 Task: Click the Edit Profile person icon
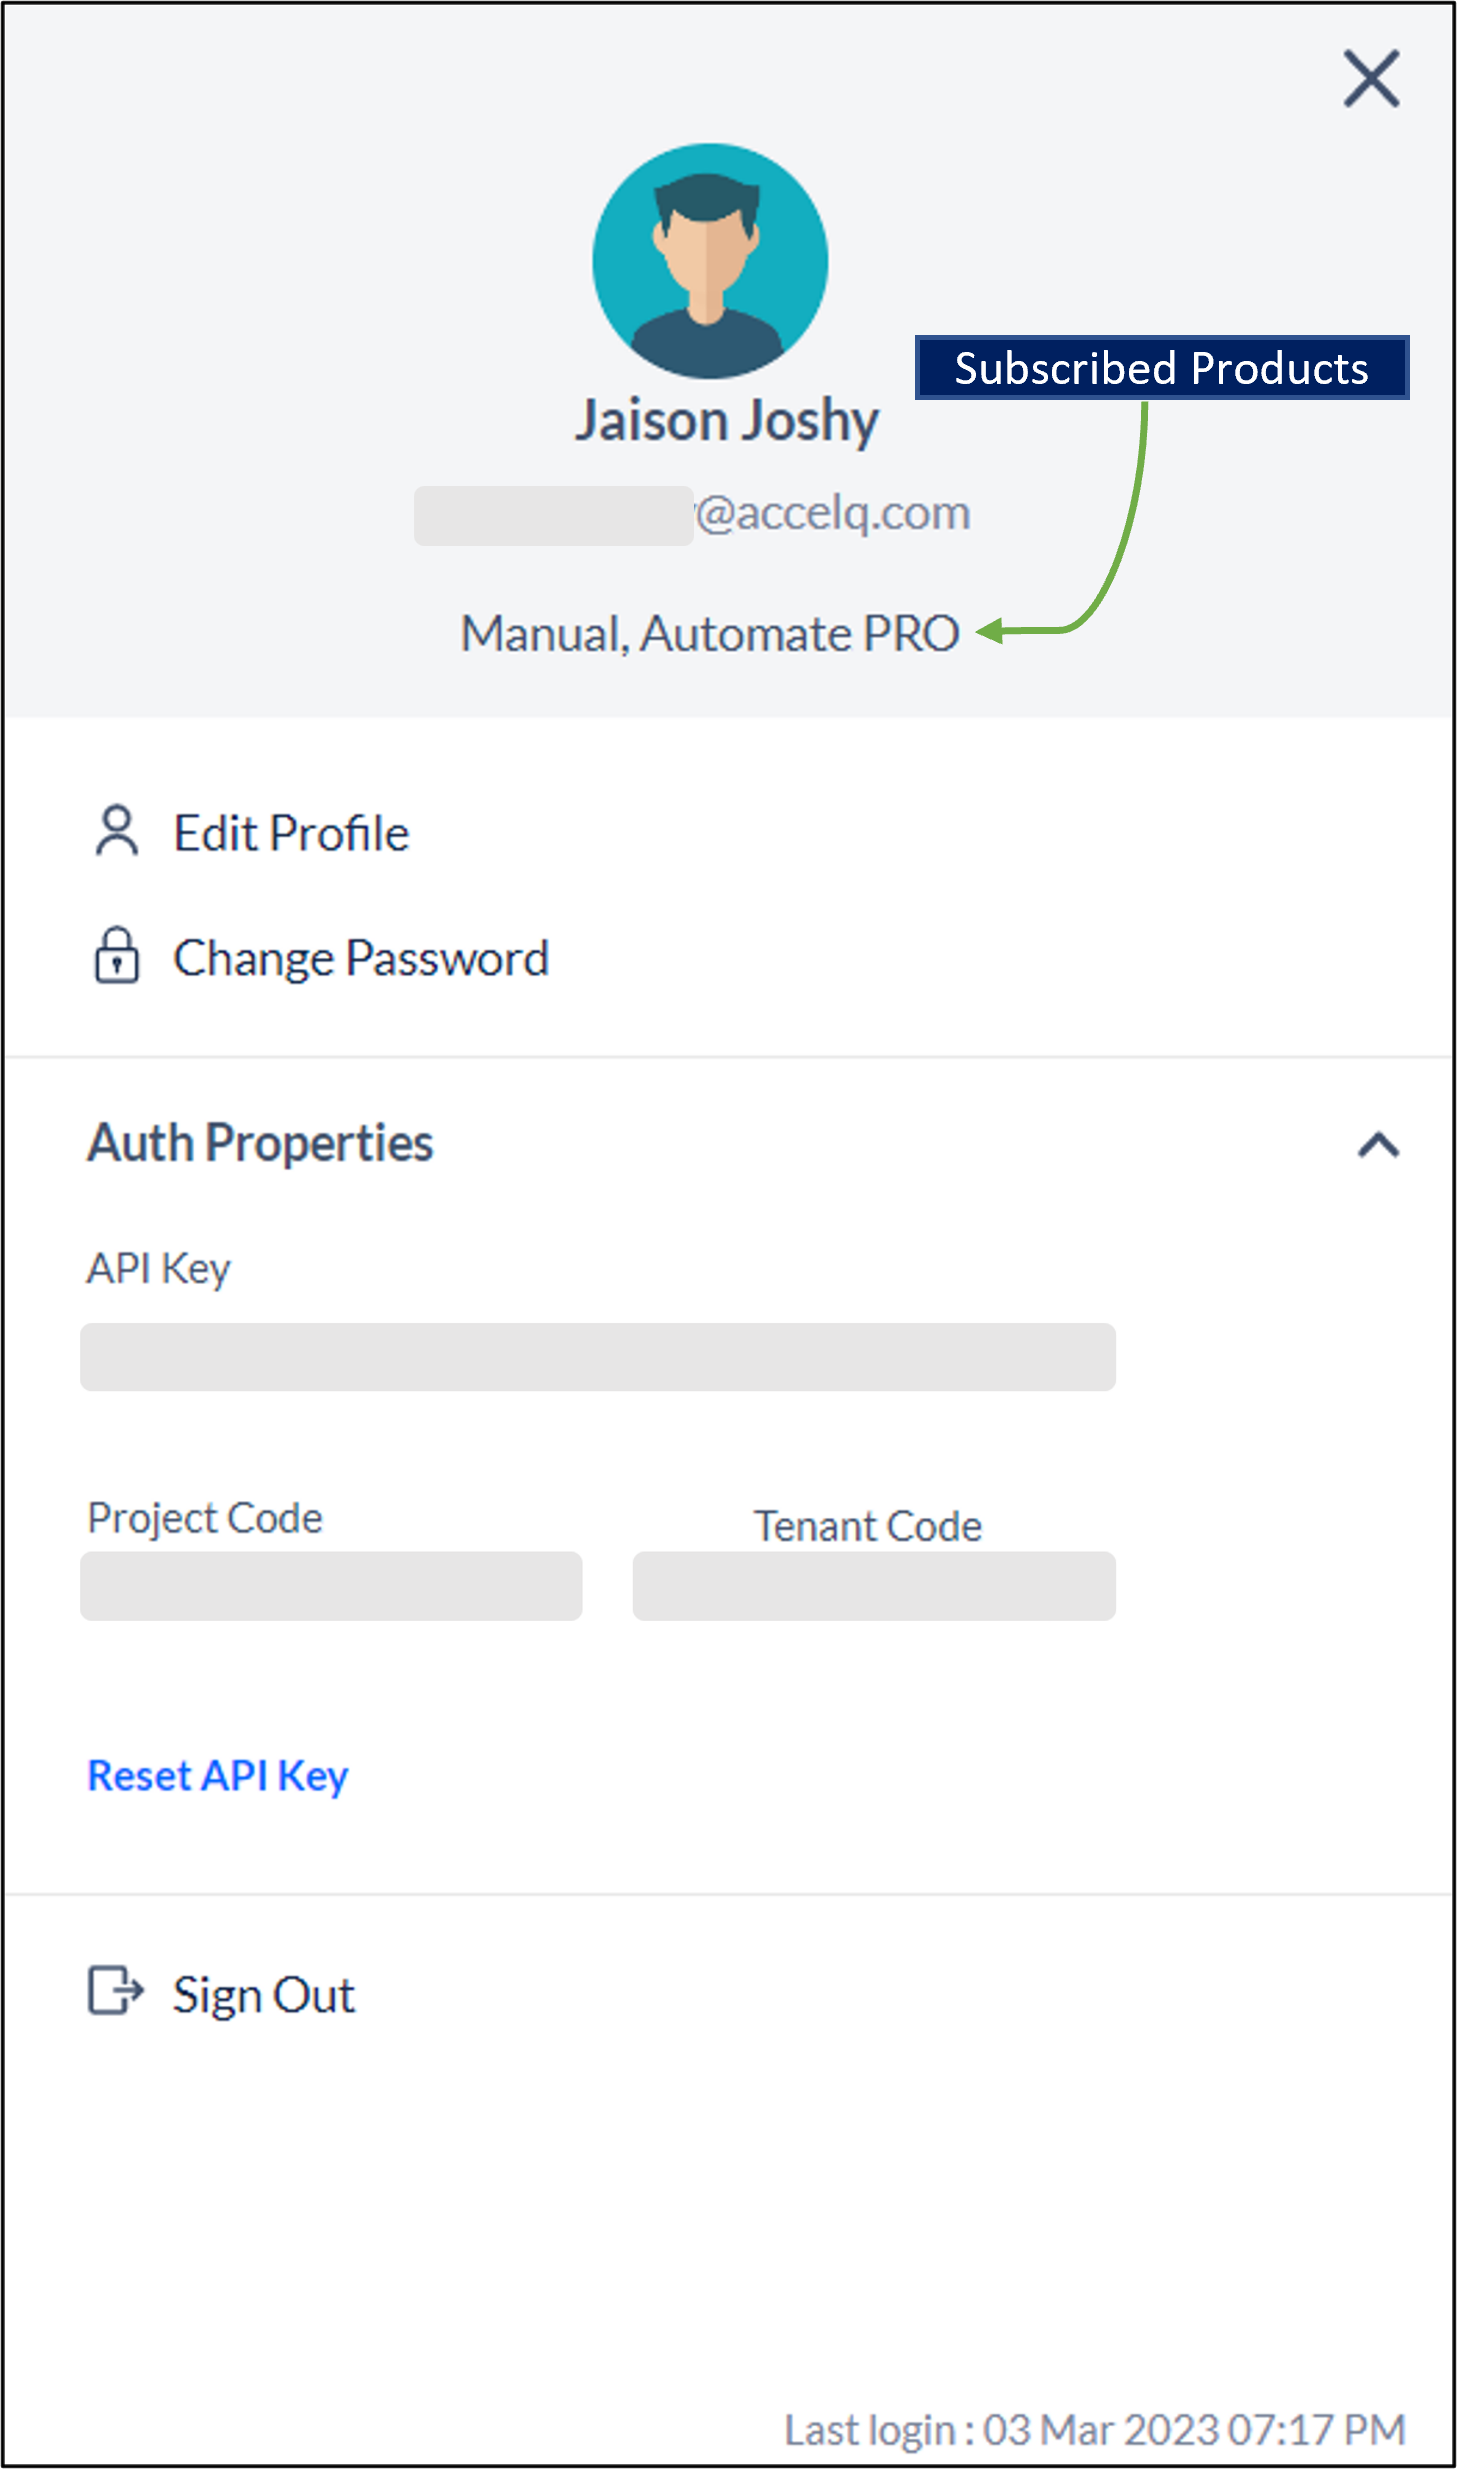pos(117,832)
